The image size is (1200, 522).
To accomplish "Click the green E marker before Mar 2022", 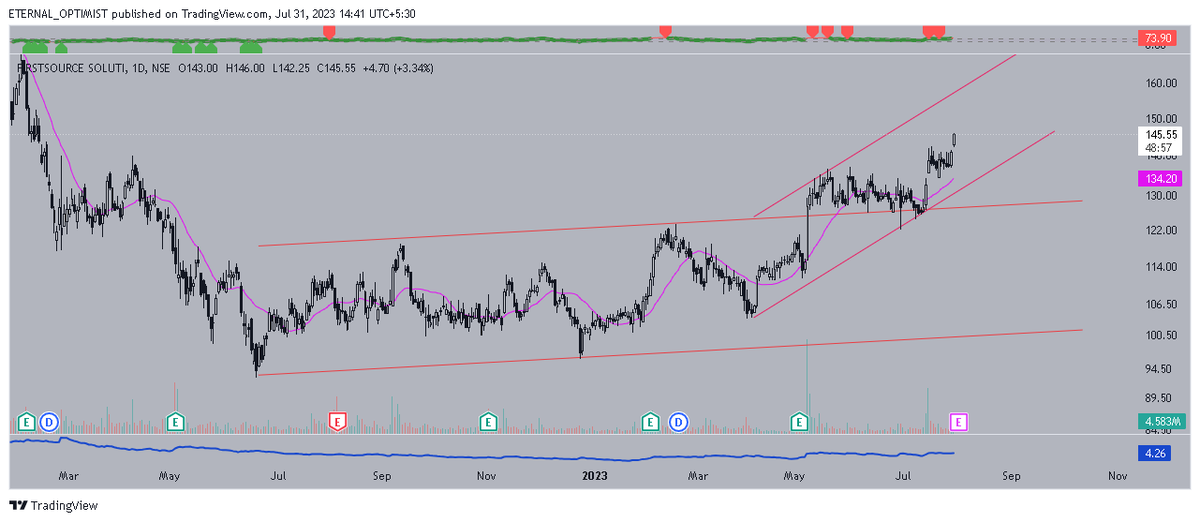I will 27,422.
